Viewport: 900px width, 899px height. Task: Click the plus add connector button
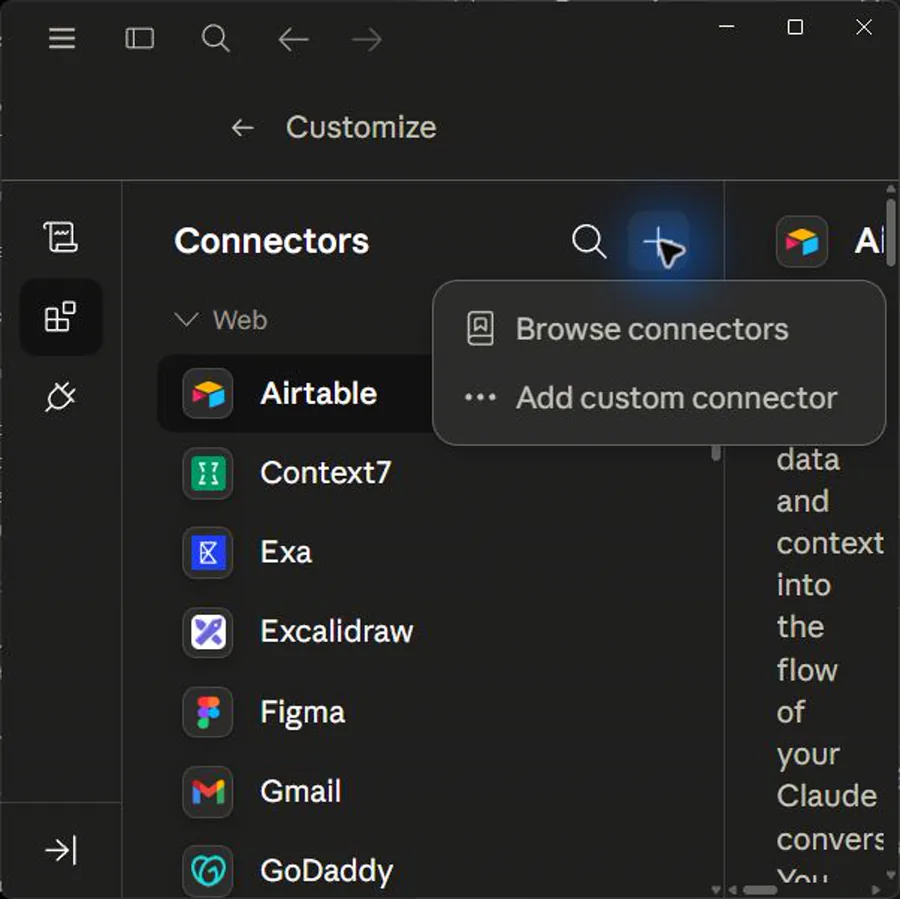click(x=658, y=242)
